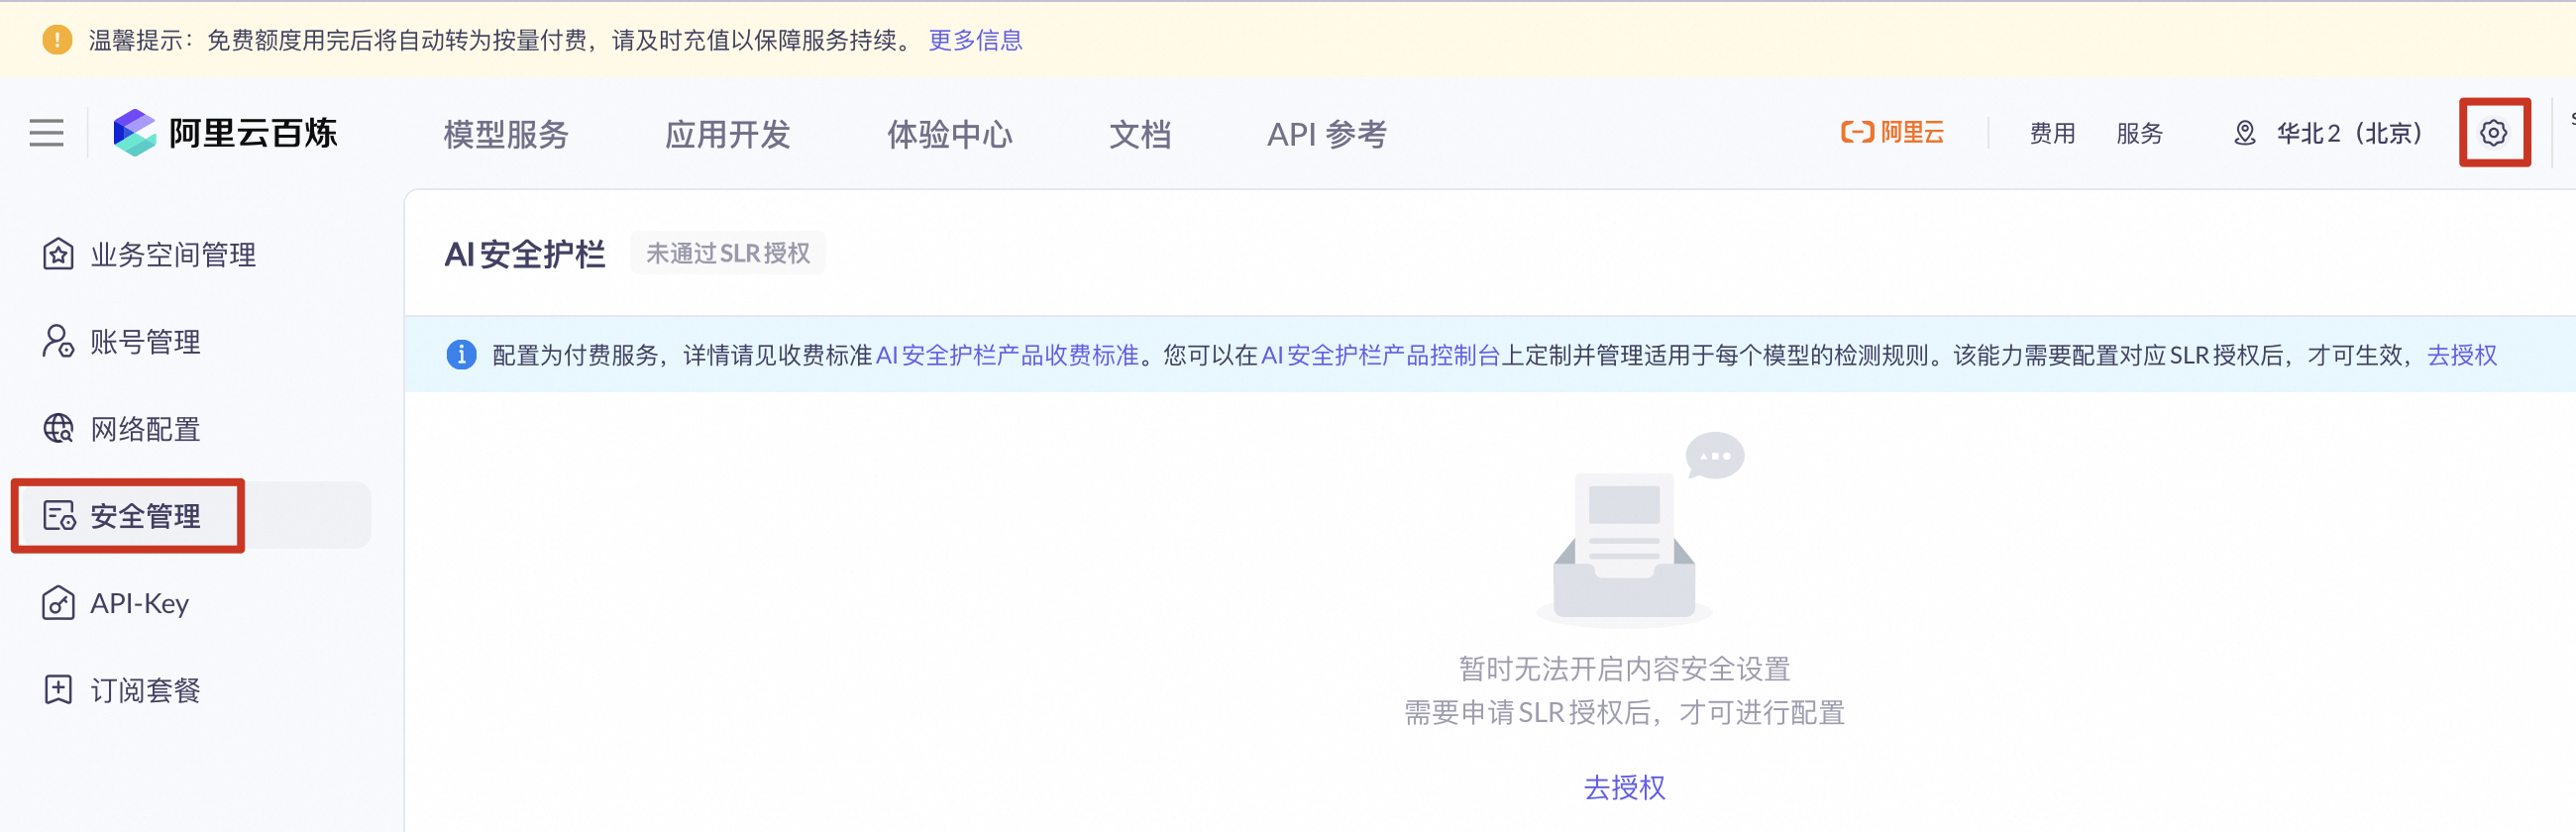Open the 费用 menu
This screenshot has width=2576, height=832.
tap(2052, 133)
